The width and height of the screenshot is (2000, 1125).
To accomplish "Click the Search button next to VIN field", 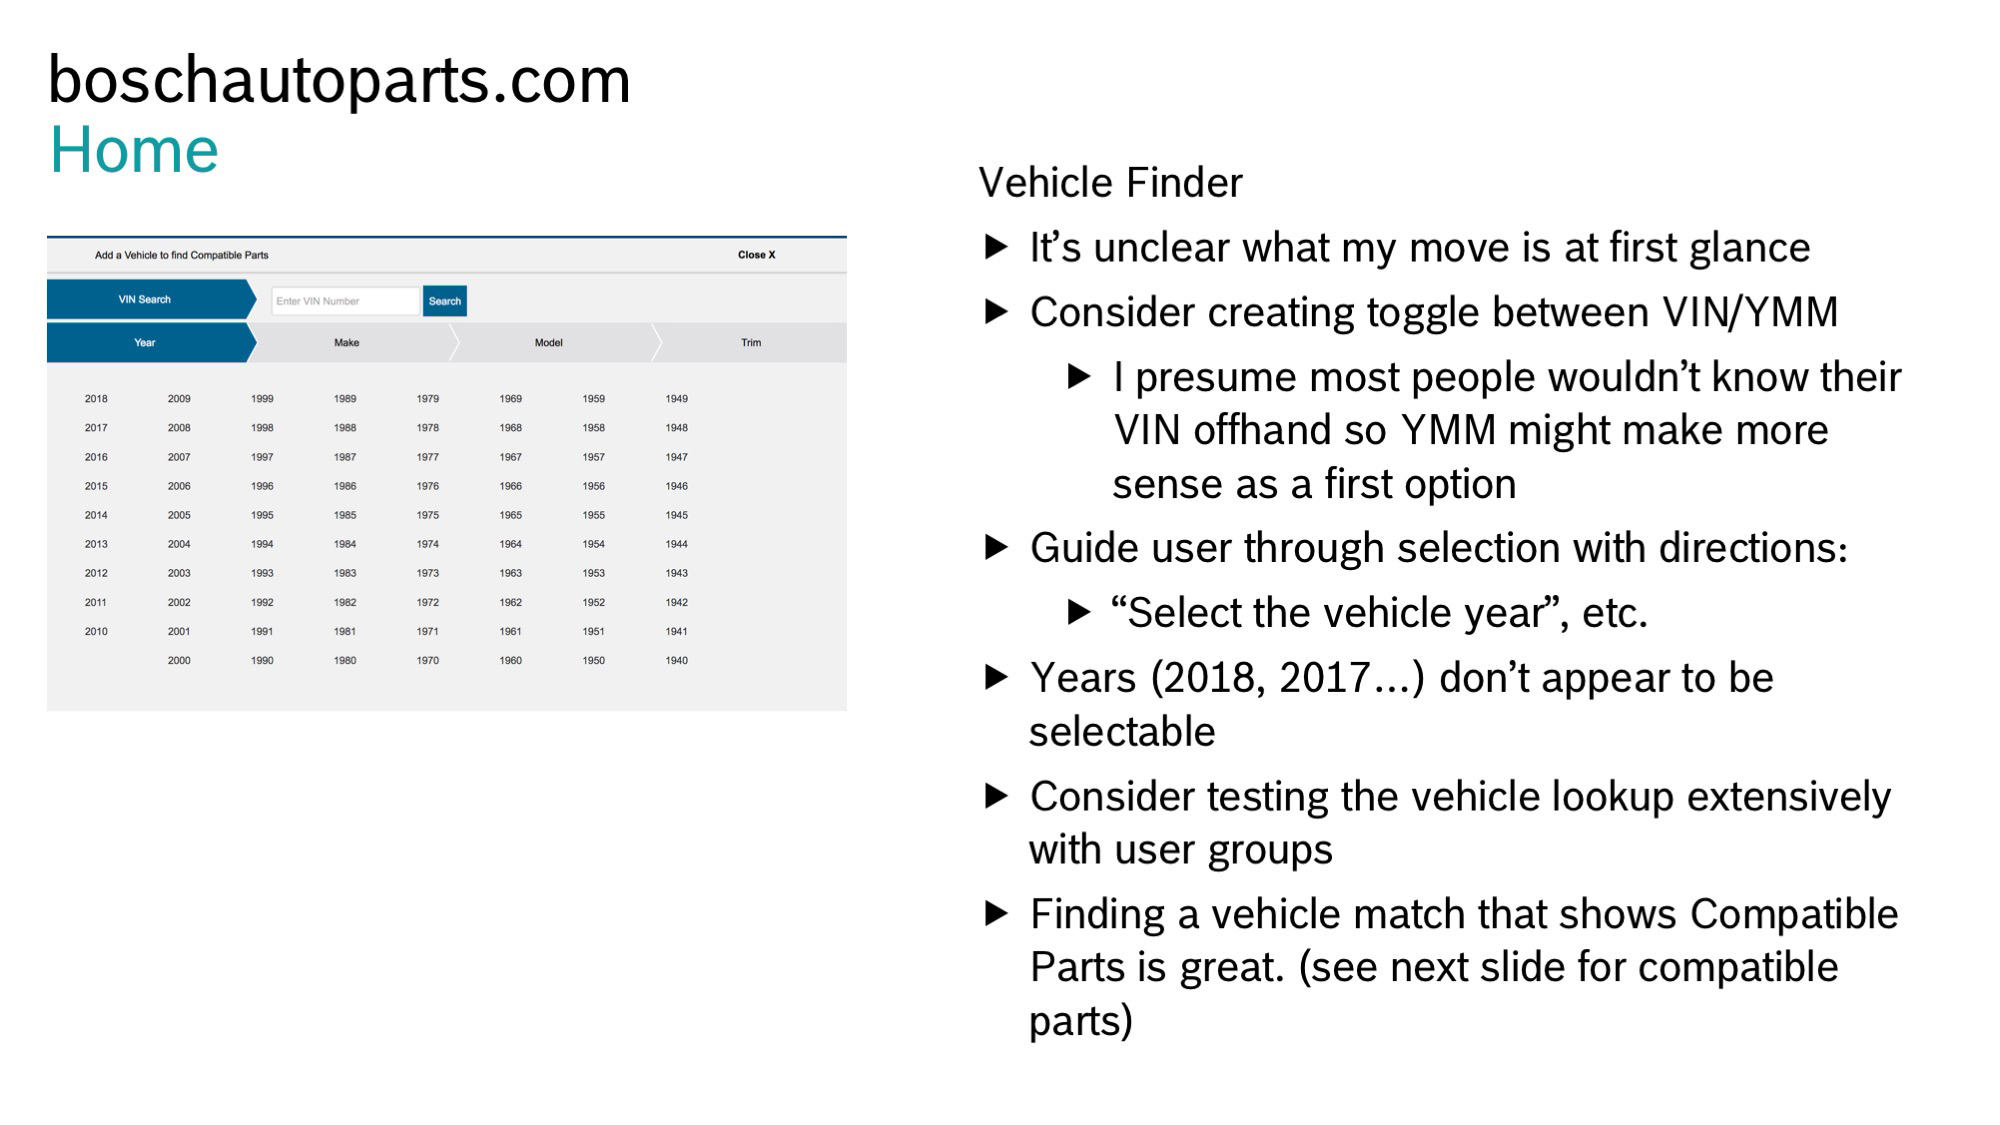I will coord(444,301).
